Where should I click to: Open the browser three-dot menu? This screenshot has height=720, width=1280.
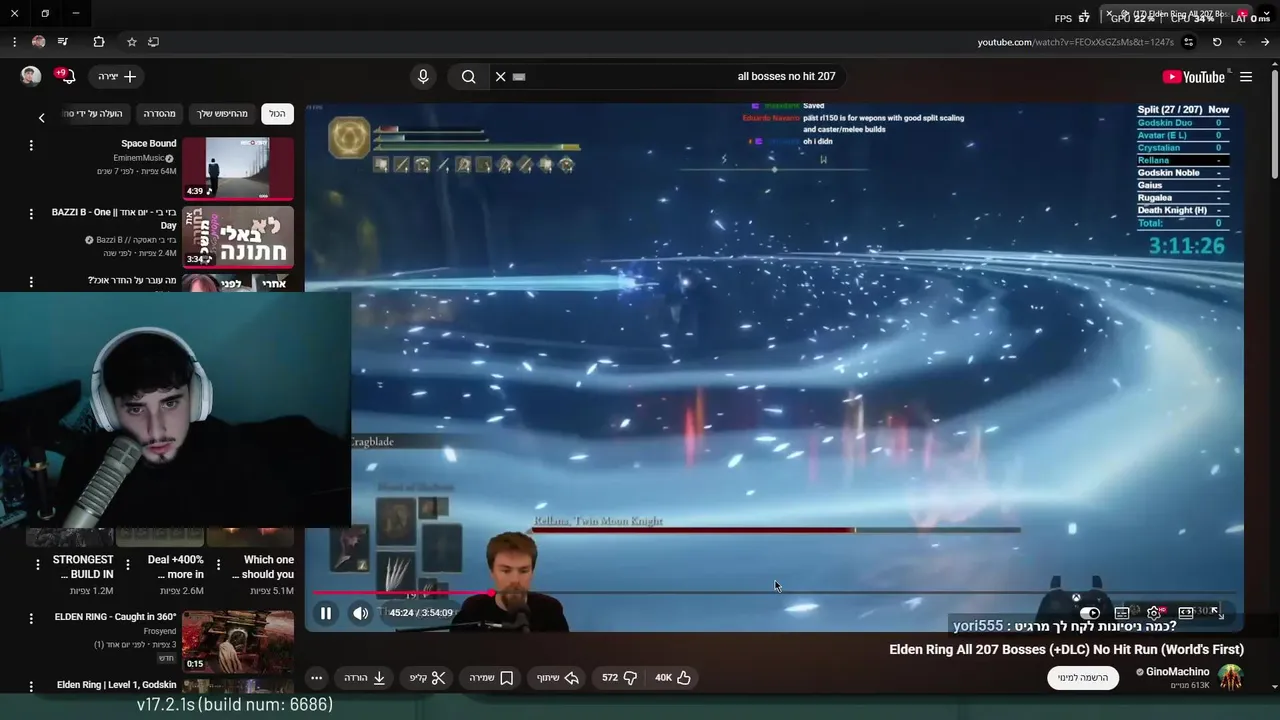pyautogui.click(x=14, y=42)
